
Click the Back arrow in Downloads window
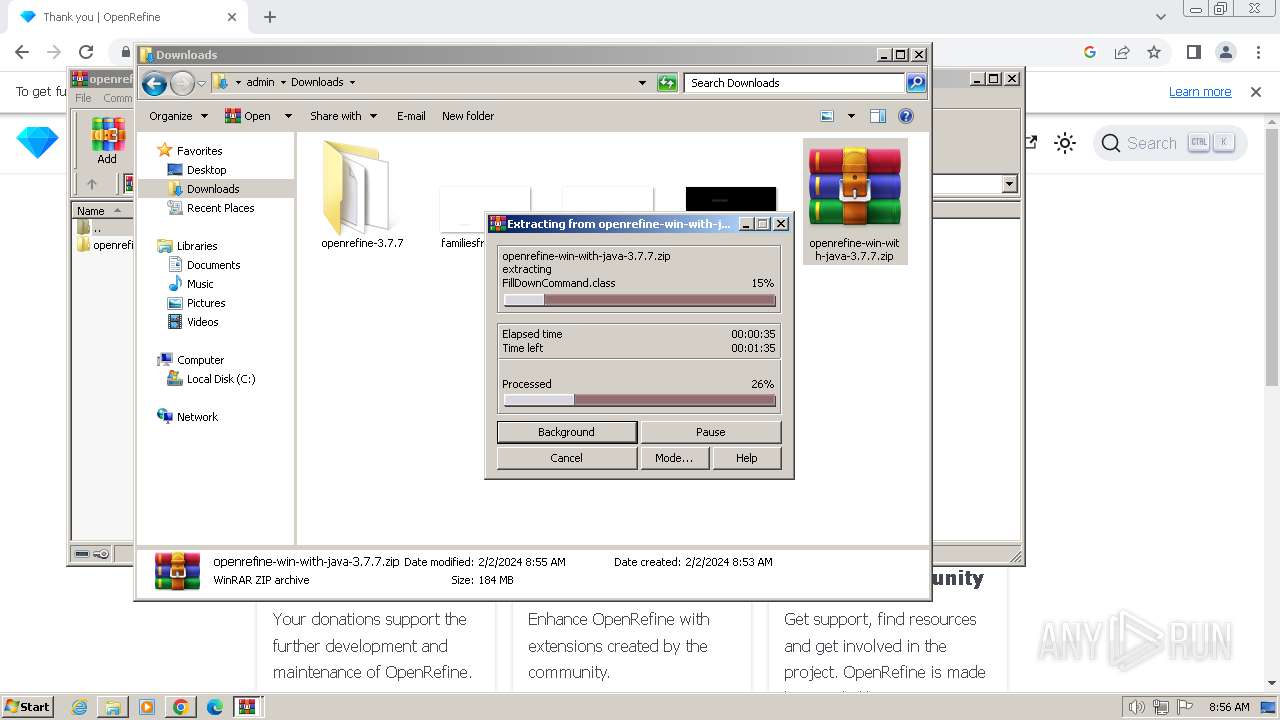[154, 83]
